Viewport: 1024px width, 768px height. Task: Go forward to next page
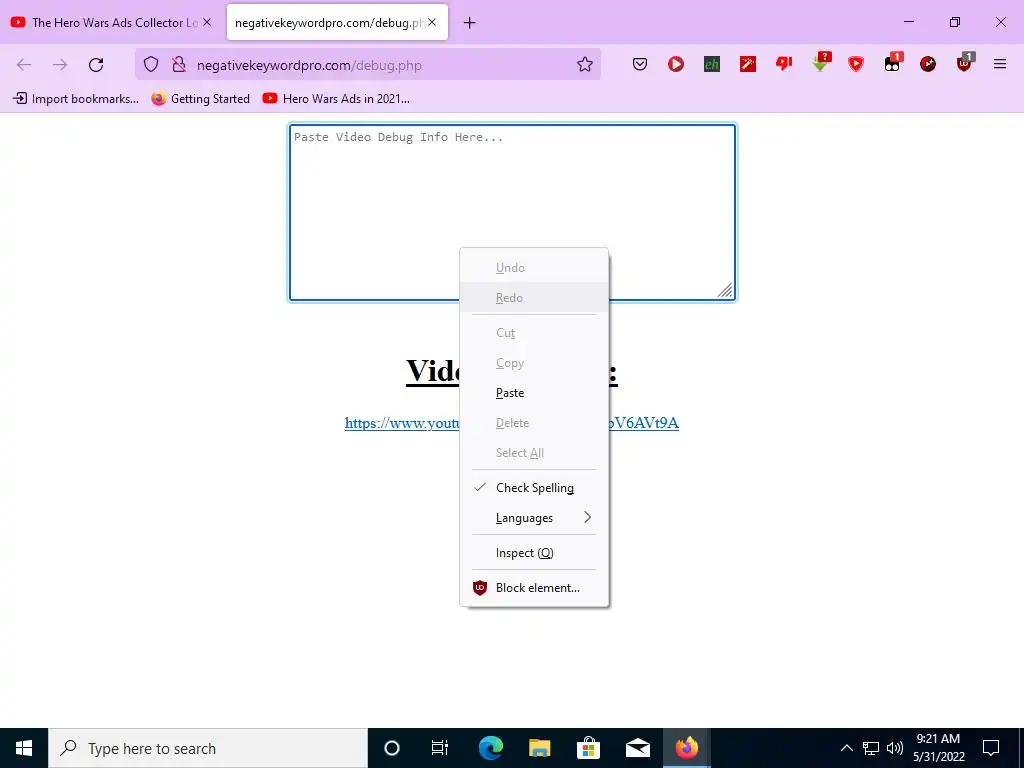pyautogui.click(x=60, y=64)
